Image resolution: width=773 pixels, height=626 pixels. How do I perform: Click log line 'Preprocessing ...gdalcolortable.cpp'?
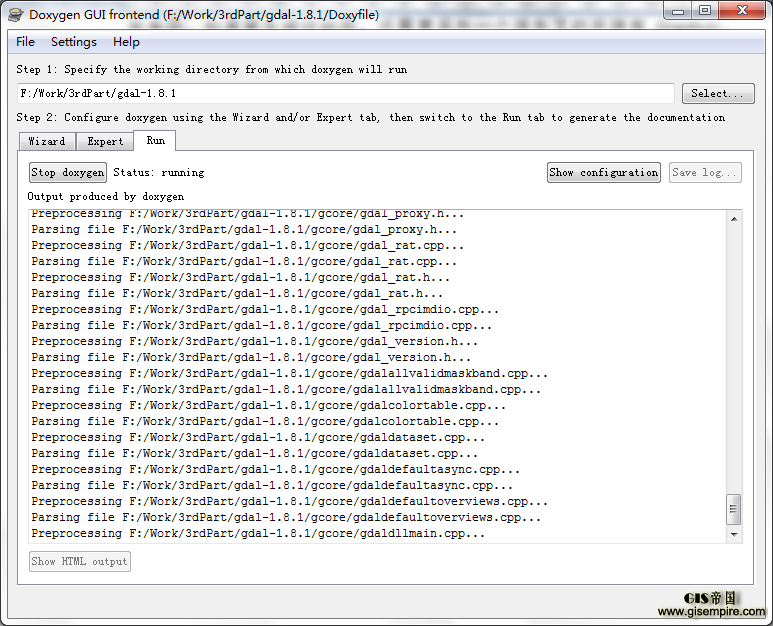coord(268,406)
